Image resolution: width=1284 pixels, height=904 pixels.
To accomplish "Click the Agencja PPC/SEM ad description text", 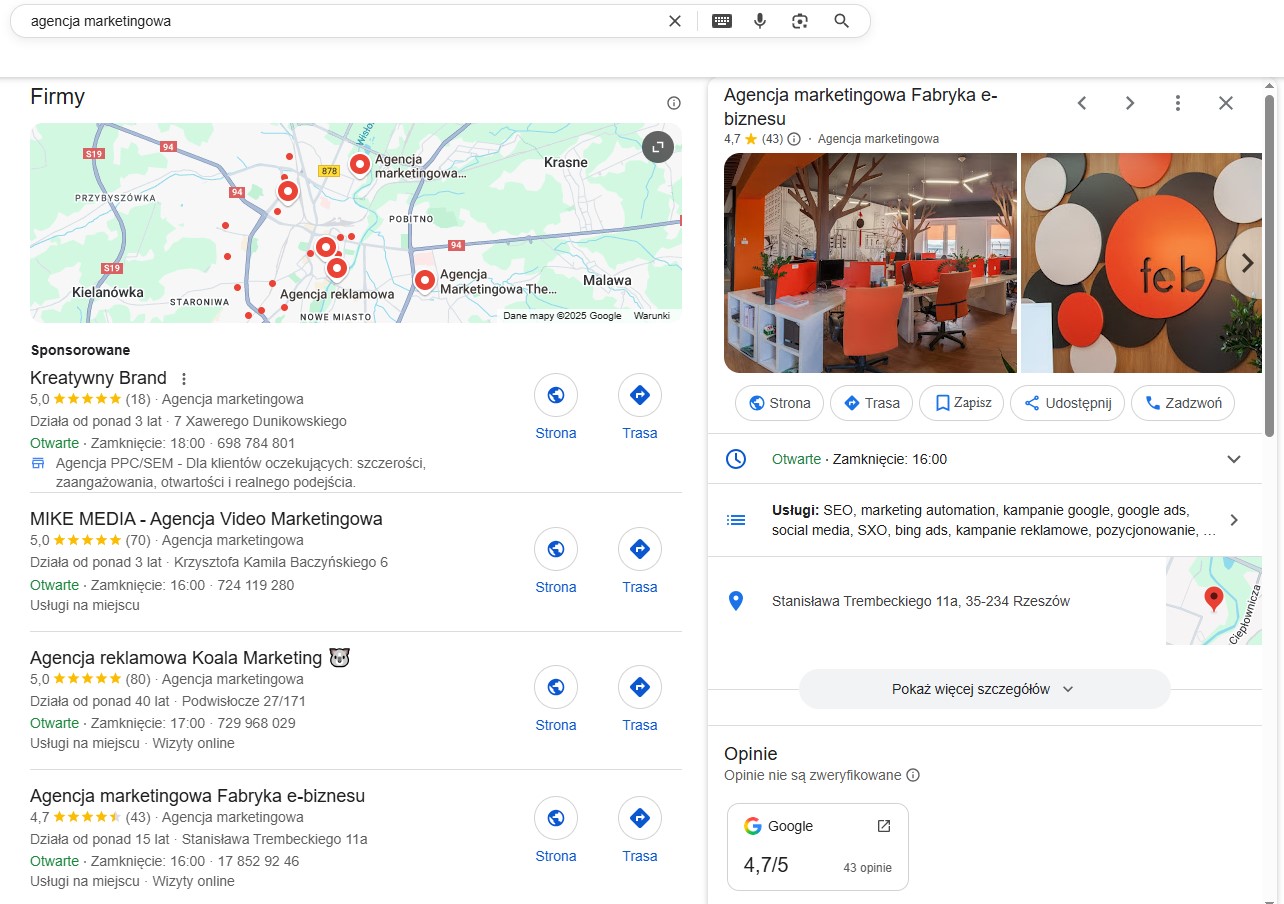I will 241,473.
